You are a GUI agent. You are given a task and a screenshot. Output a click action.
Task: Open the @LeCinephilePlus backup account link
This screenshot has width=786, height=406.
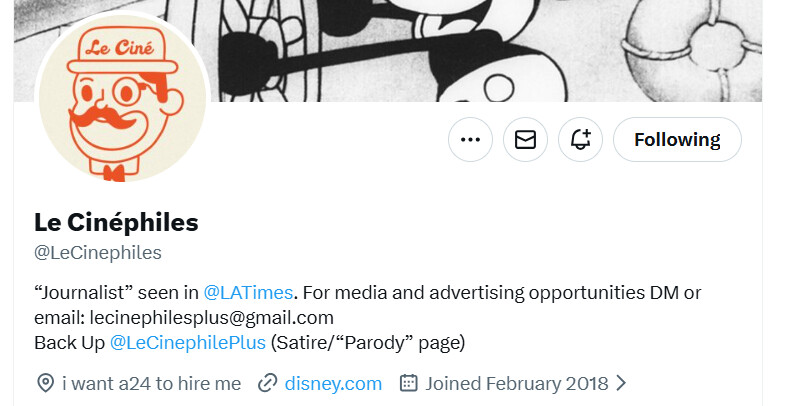click(x=187, y=343)
